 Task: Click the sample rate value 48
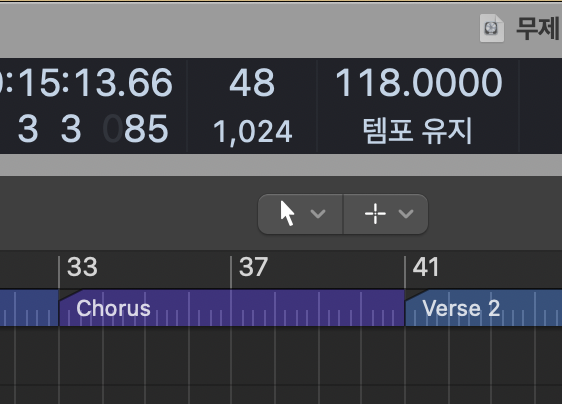click(252, 83)
